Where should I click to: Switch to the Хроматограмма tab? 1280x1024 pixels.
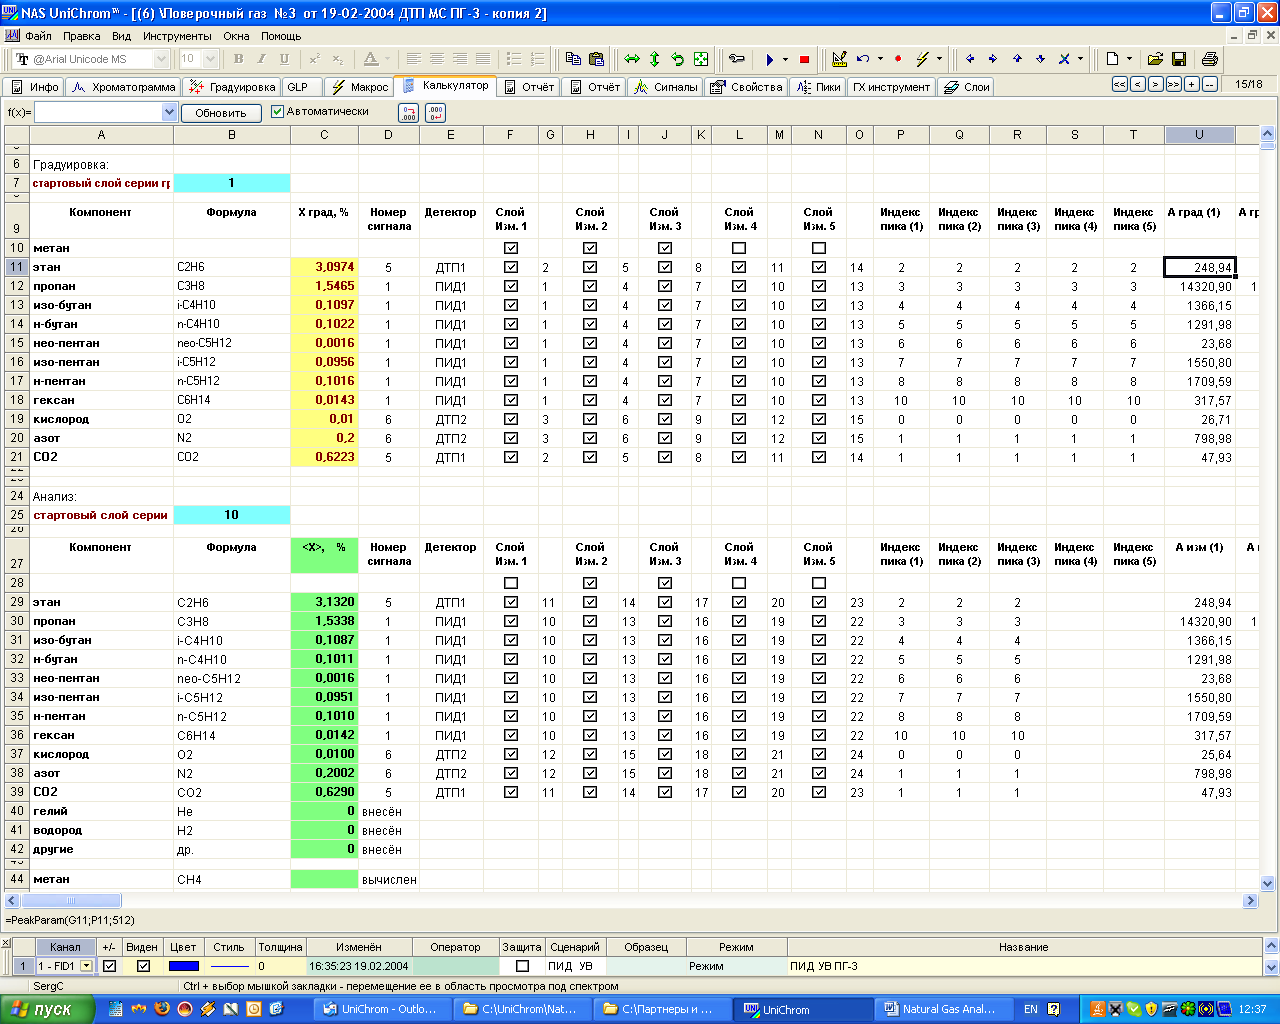point(123,87)
